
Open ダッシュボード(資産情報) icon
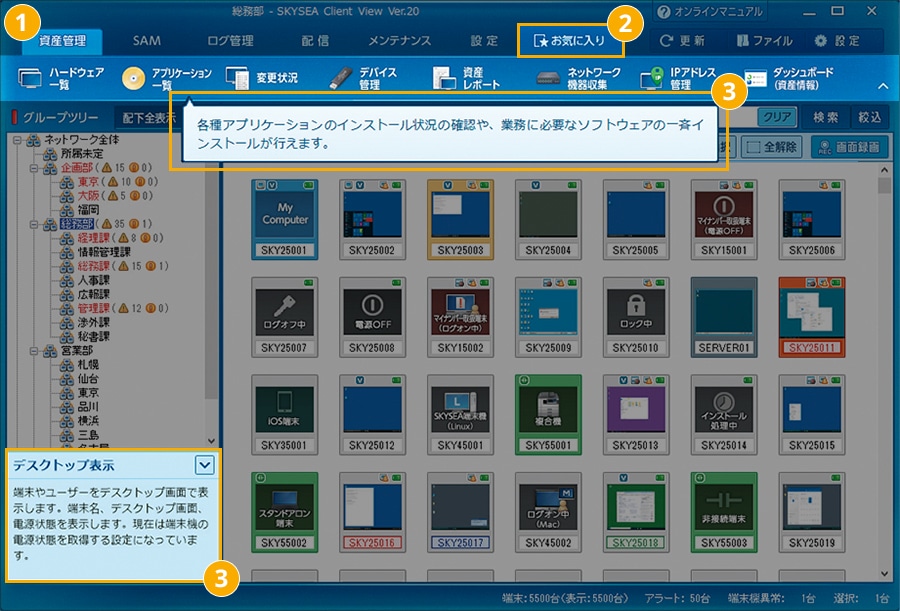pos(755,79)
